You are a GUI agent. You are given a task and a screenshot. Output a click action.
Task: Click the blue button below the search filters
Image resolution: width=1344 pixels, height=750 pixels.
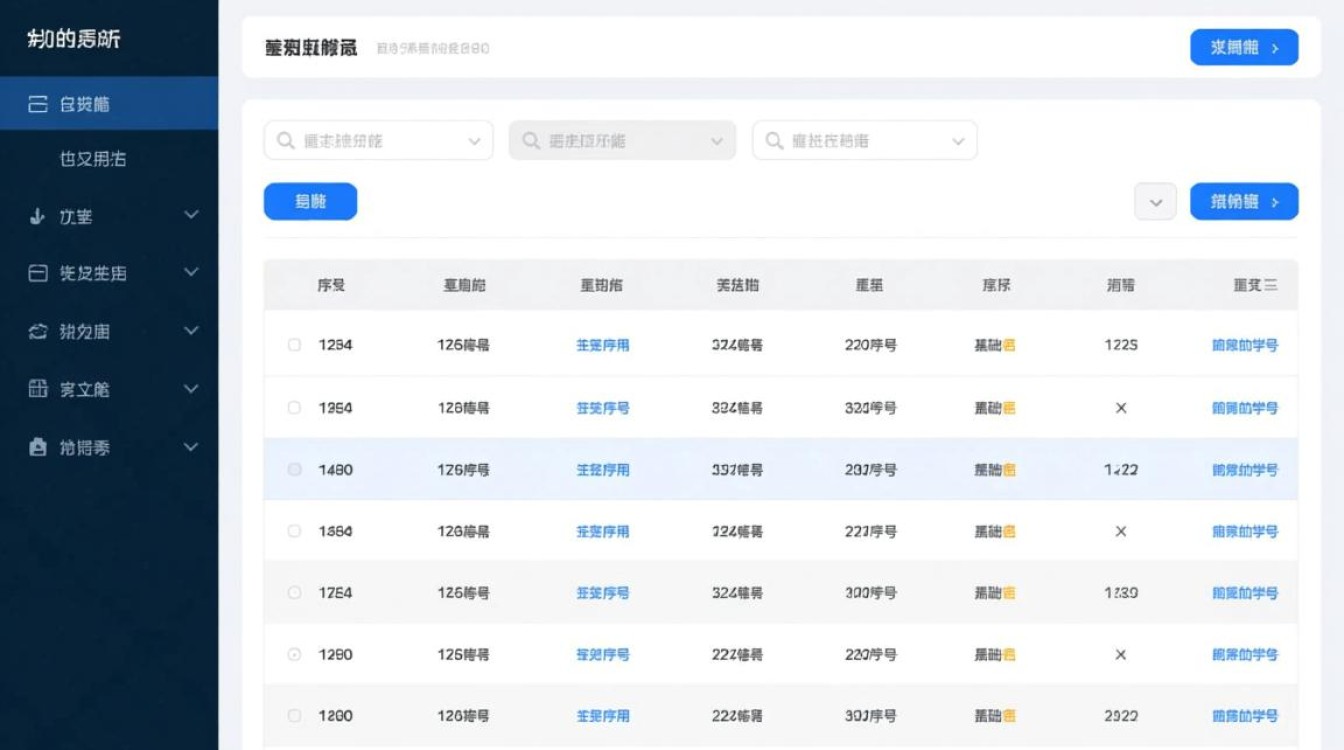pyautogui.click(x=310, y=201)
